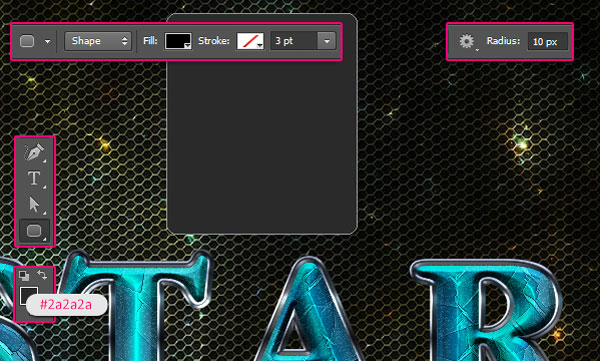Select the Horizontal Type tool

click(x=34, y=178)
